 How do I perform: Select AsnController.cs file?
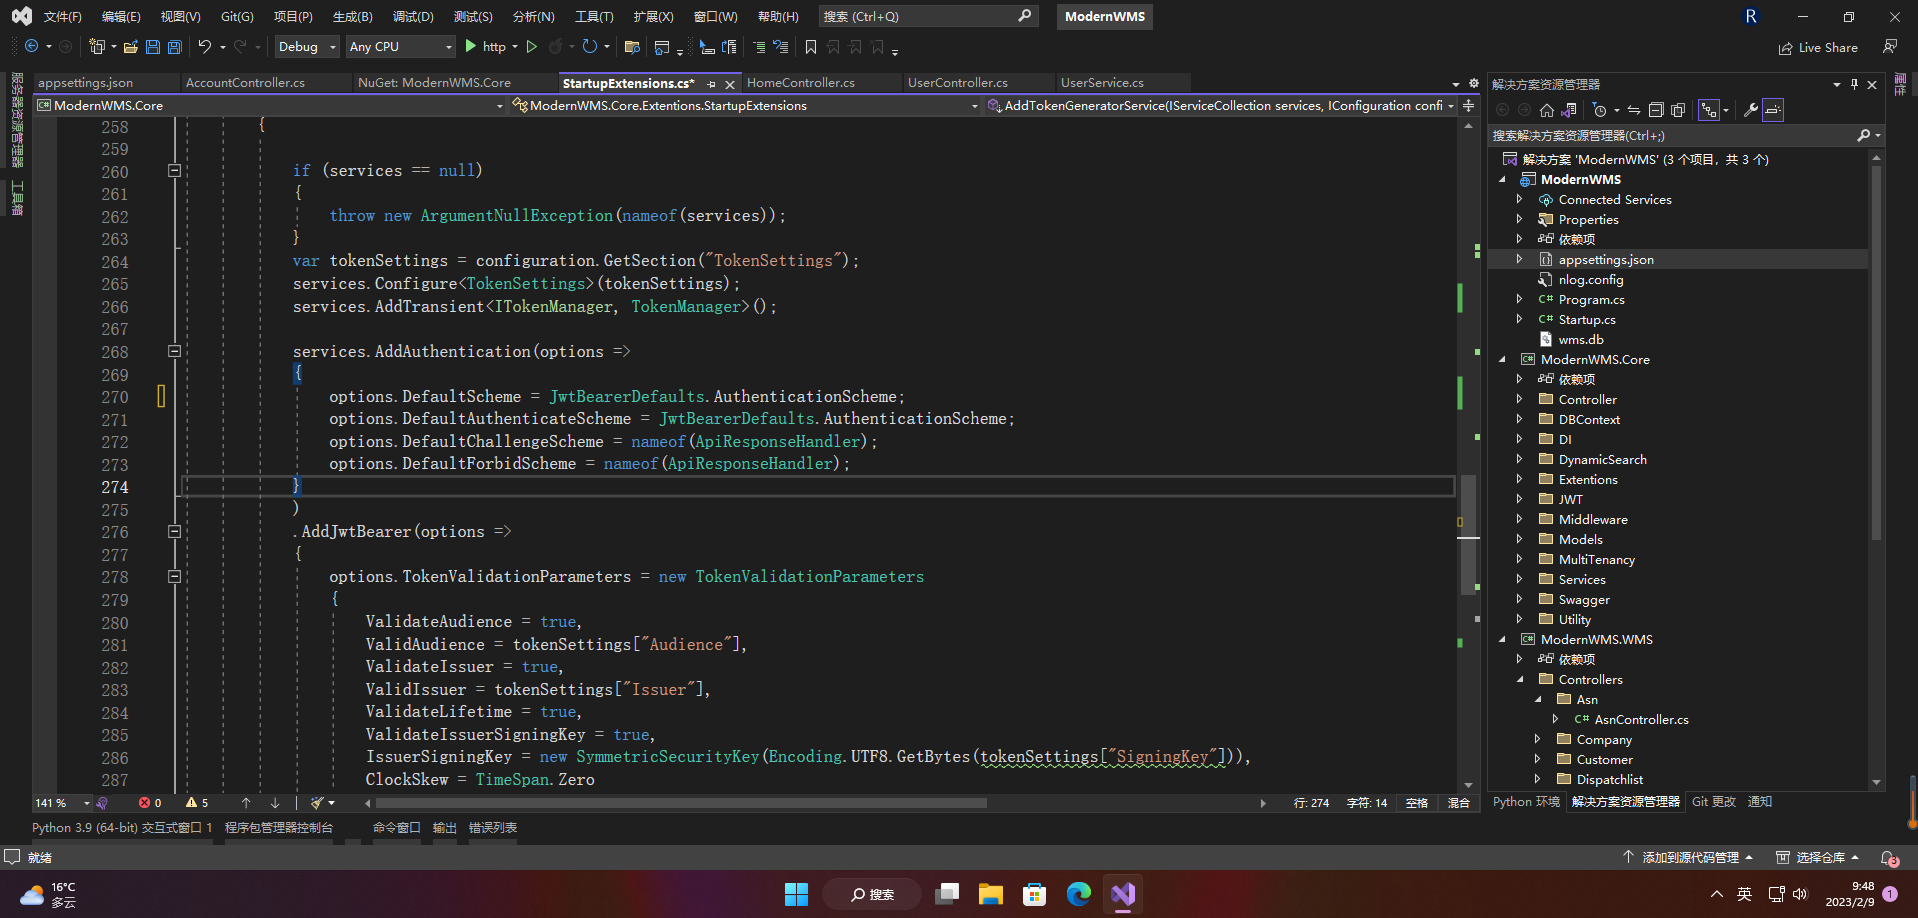tap(1641, 720)
